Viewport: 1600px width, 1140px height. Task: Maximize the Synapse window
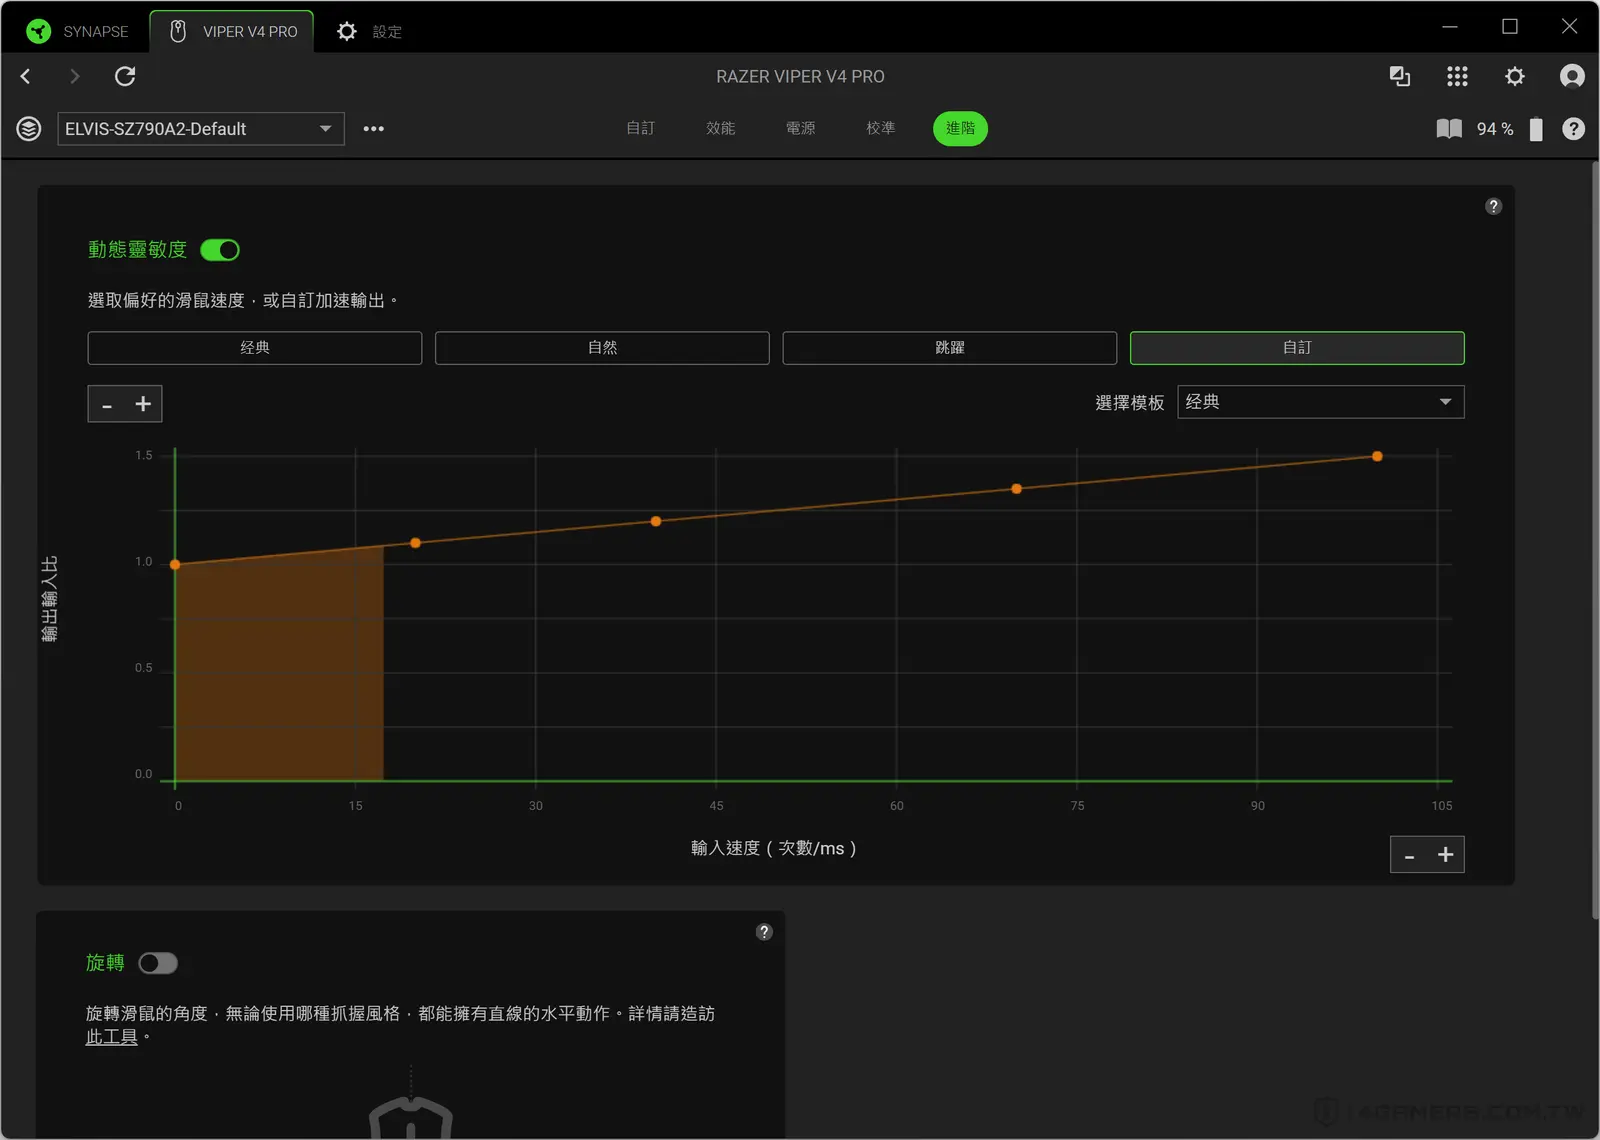tap(1510, 27)
